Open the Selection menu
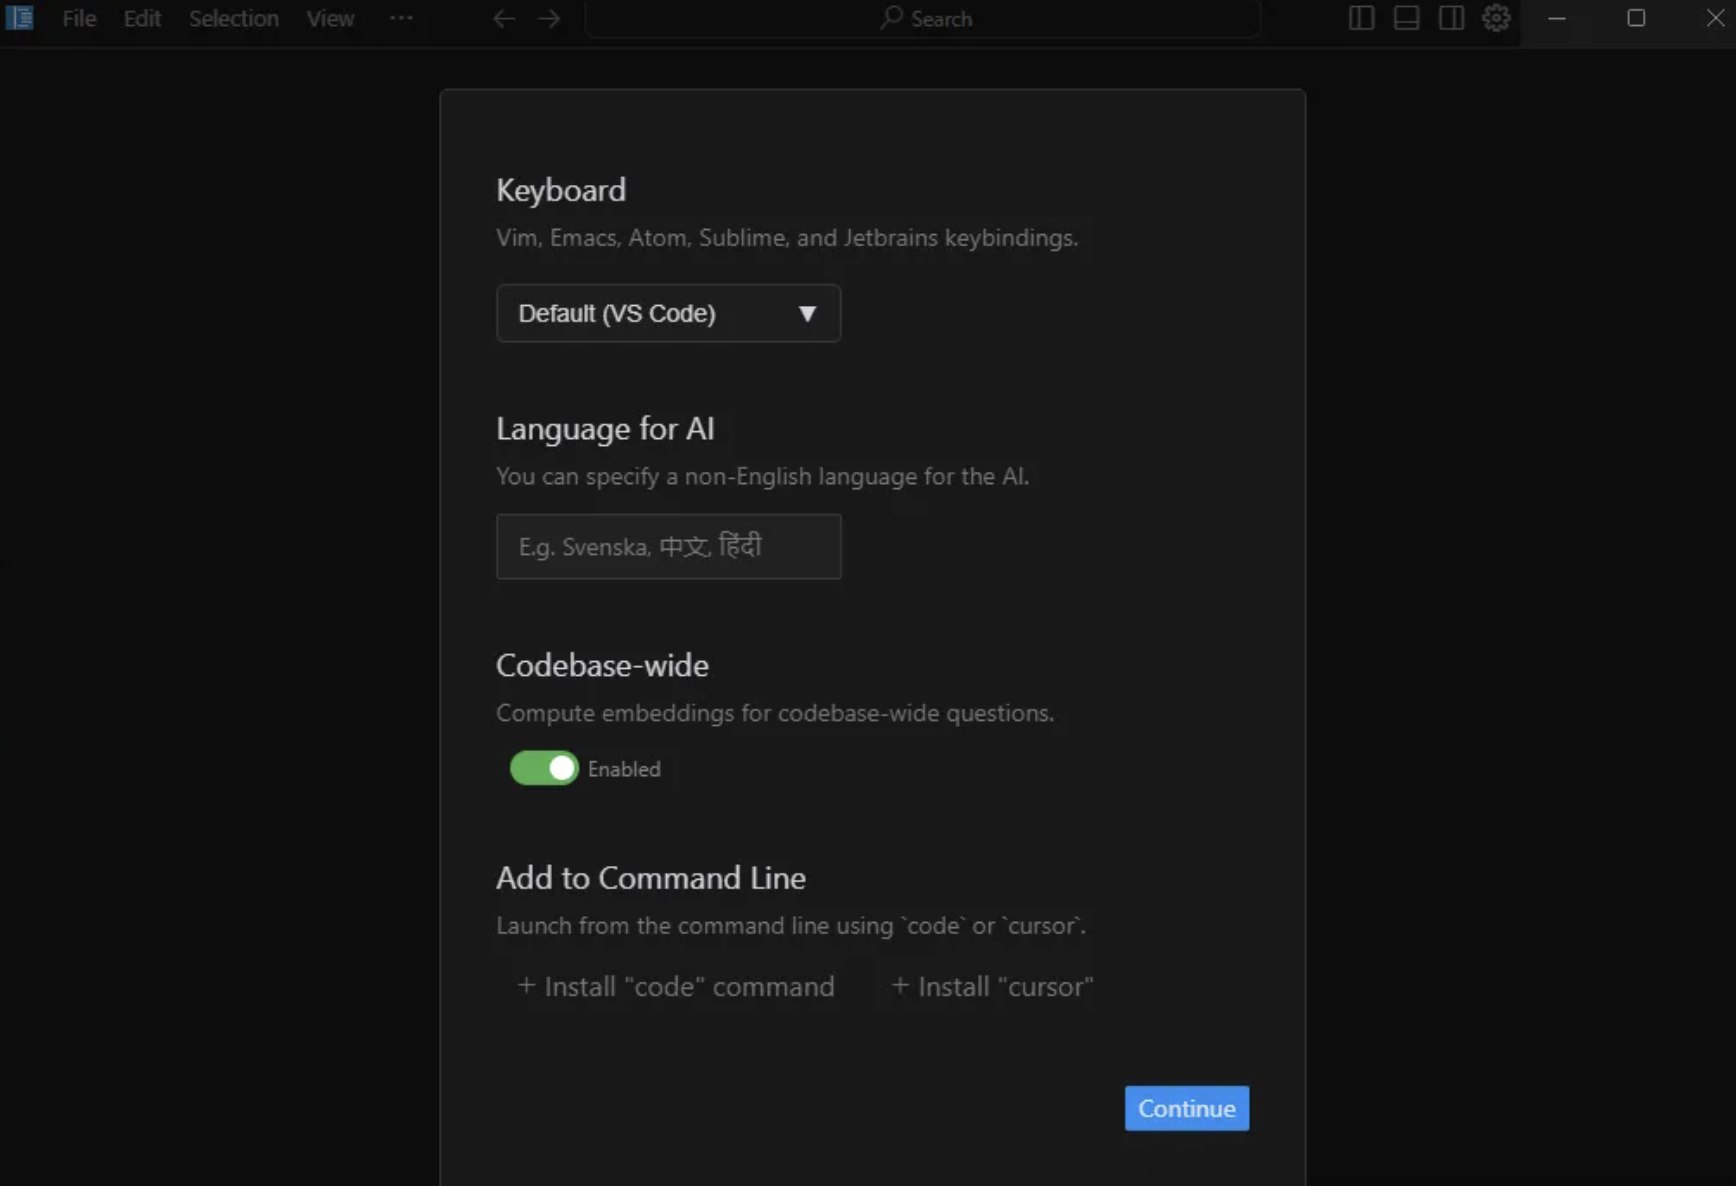The height and width of the screenshot is (1186, 1736). click(234, 18)
